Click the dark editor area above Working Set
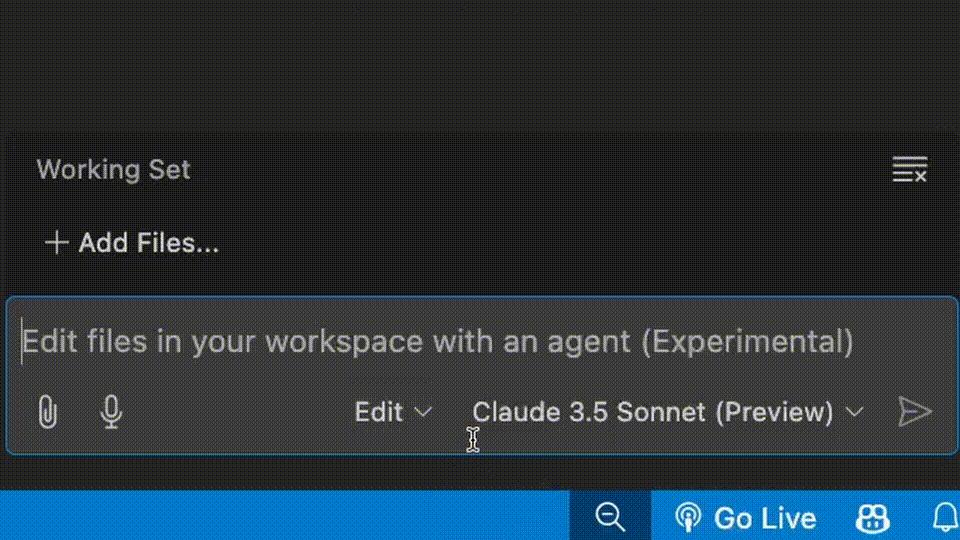 coord(480,65)
